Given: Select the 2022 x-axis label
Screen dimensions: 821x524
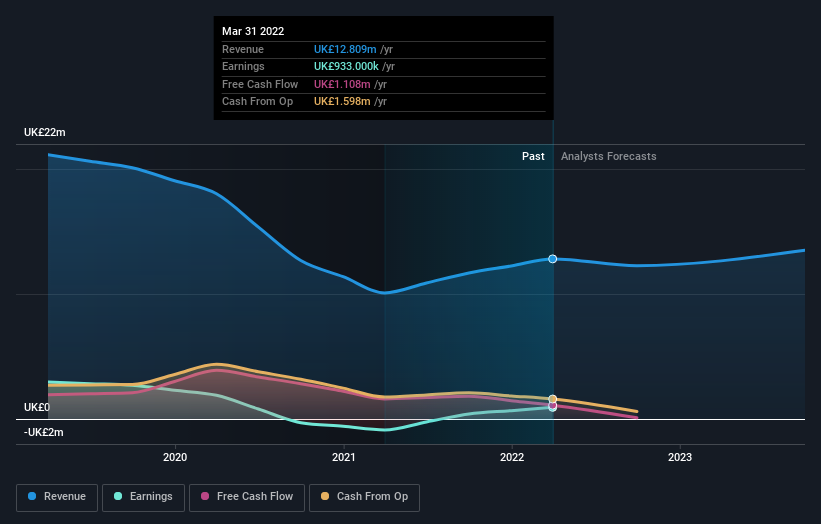Looking at the screenshot, I should [512, 458].
